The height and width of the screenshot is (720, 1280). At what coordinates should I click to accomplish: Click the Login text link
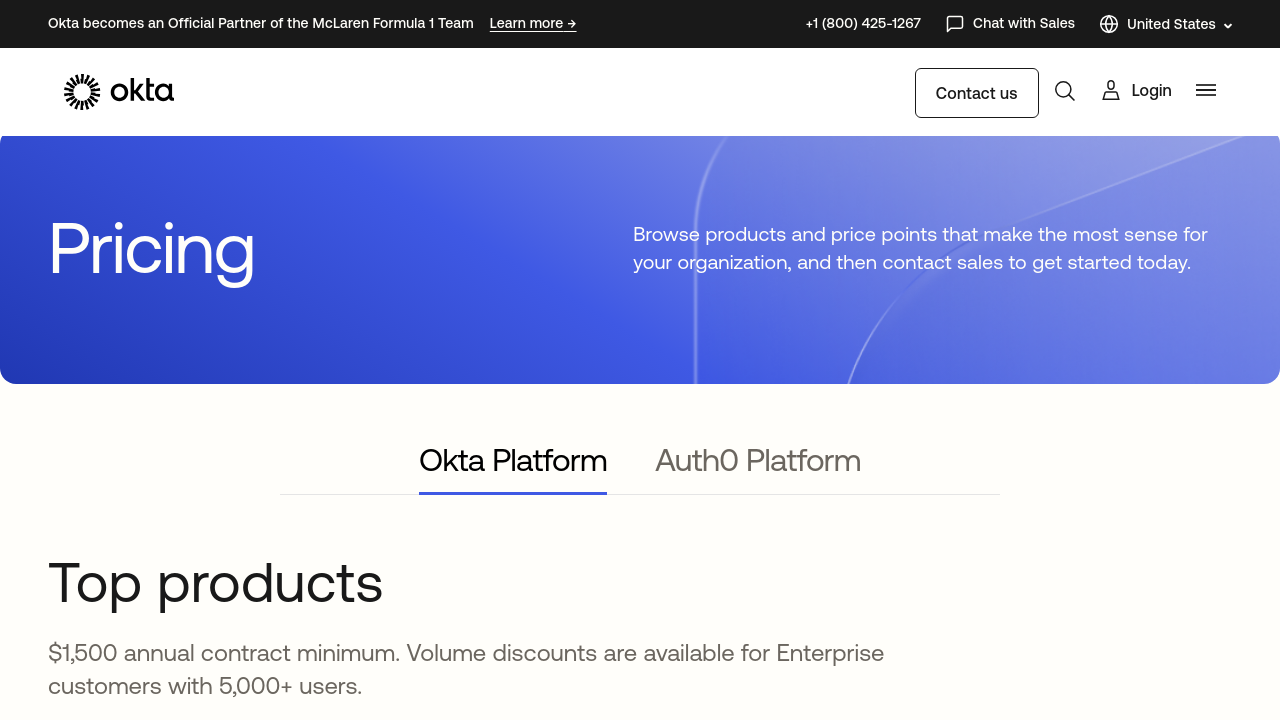[x=1151, y=91]
